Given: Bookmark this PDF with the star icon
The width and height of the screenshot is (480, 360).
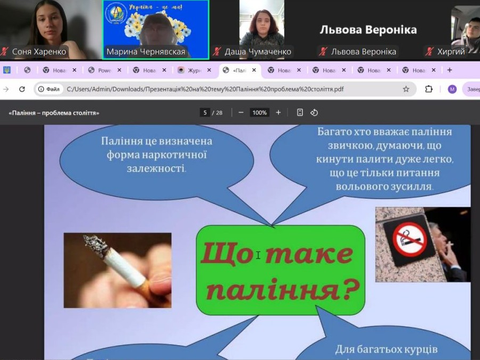Looking at the screenshot, I should click(x=406, y=89).
